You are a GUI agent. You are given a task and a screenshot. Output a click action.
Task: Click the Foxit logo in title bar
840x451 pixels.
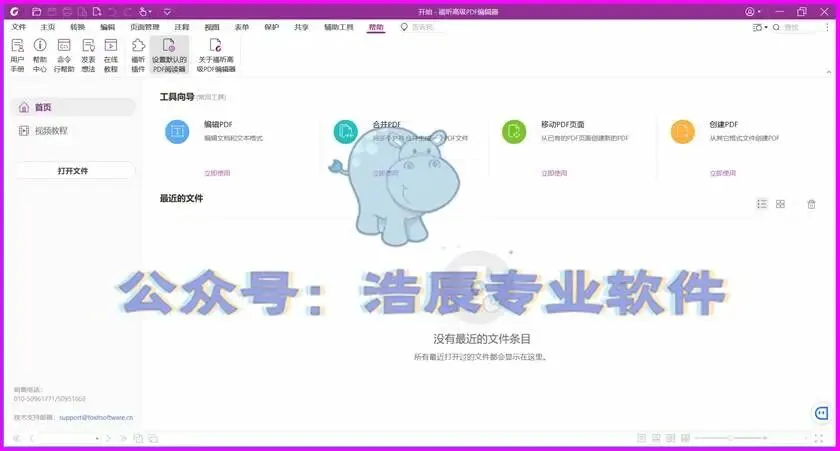14,11
